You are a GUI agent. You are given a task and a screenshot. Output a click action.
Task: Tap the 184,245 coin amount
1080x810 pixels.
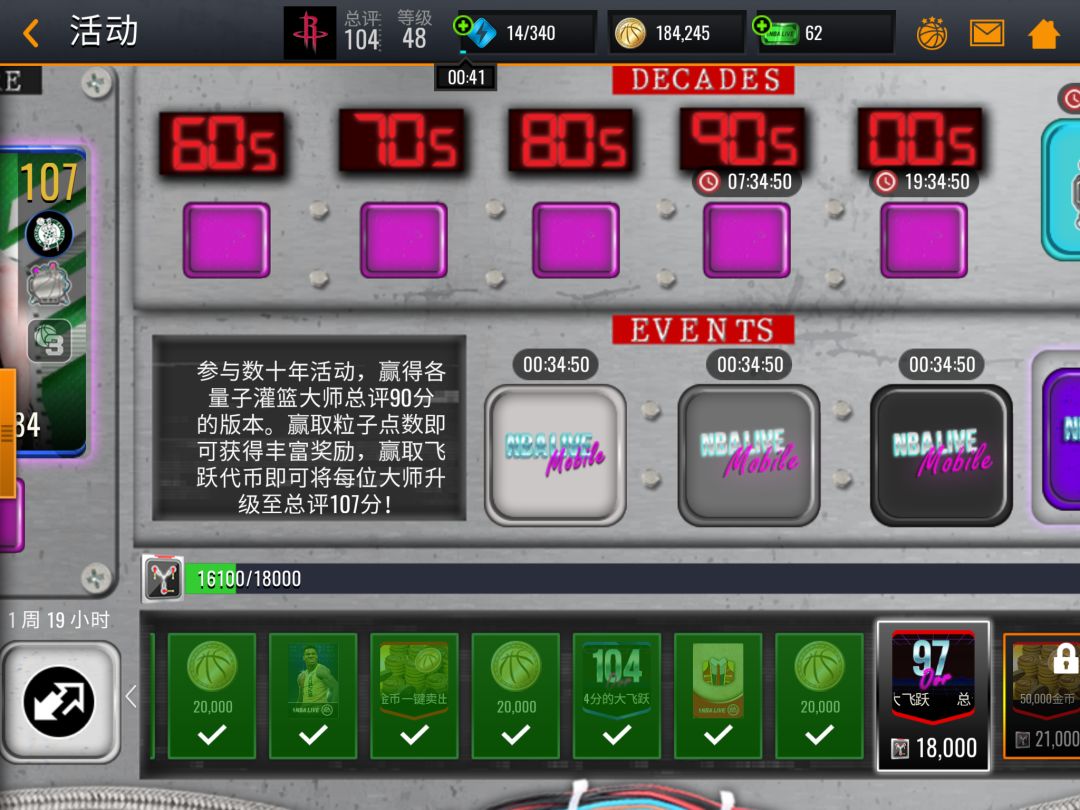[683, 33]
